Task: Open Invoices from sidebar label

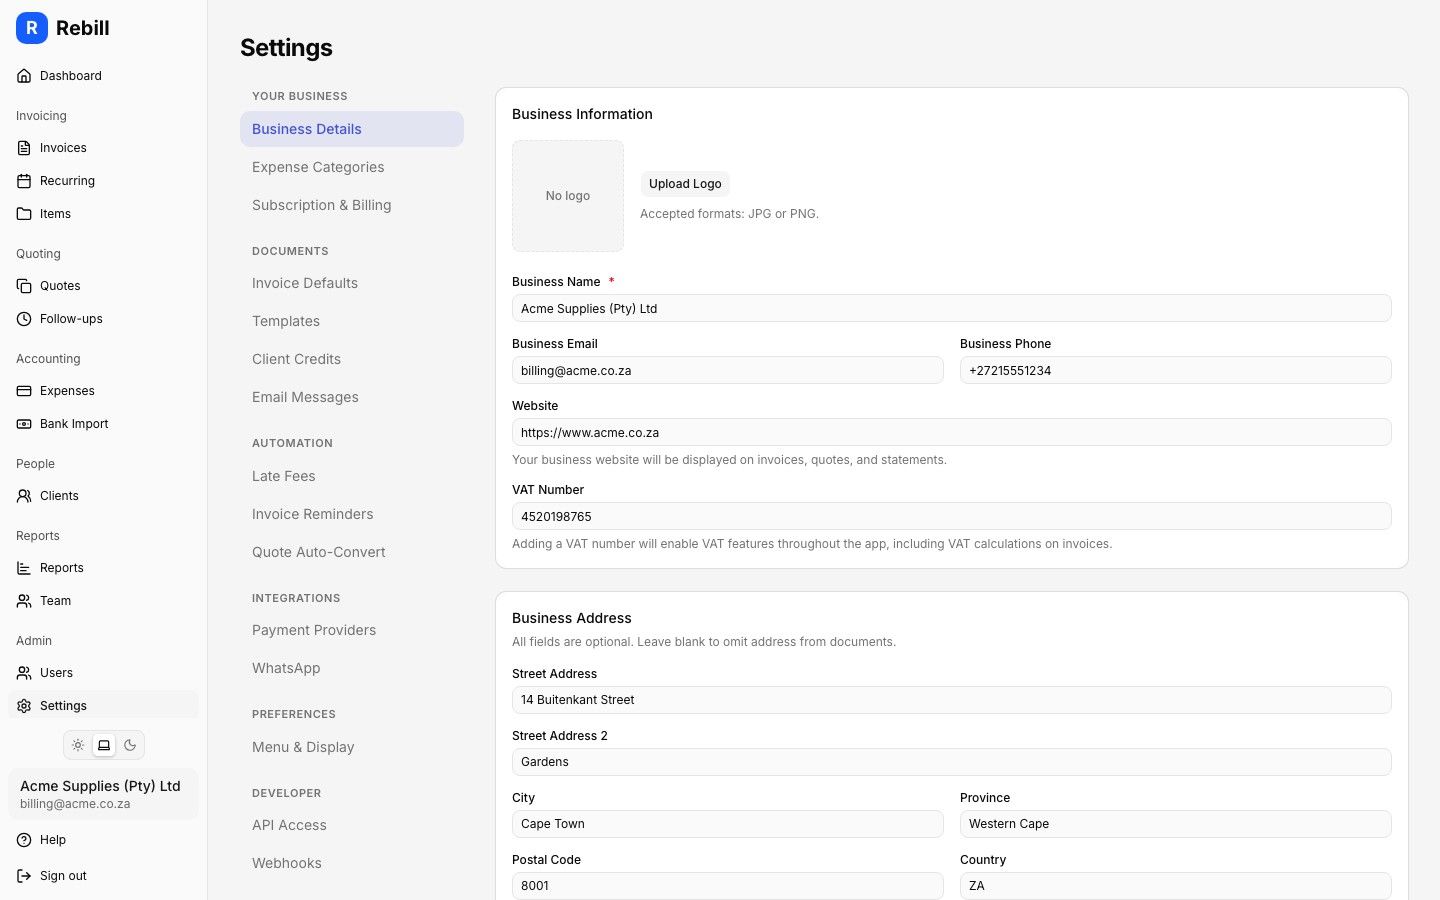Action: 63,148
